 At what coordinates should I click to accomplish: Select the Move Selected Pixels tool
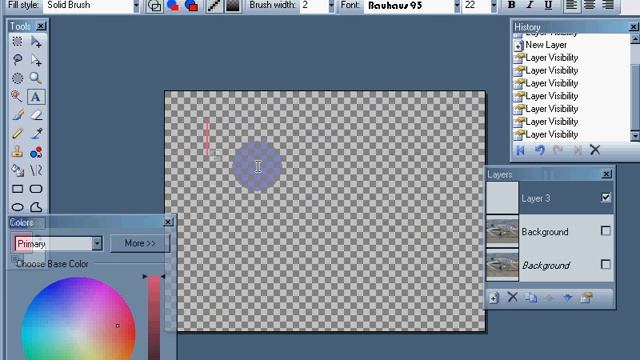pyautogui.click(x=36, y=42)
